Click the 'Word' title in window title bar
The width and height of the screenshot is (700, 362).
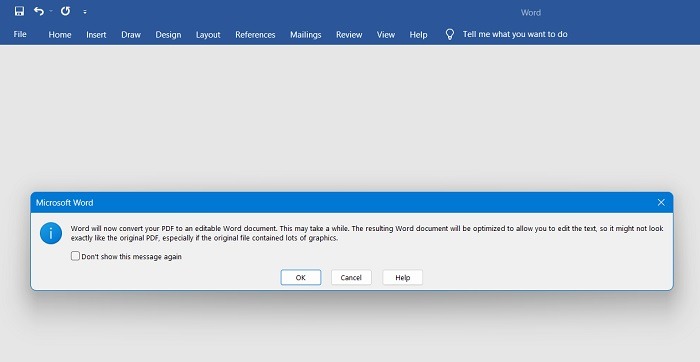tap(531, 12)
